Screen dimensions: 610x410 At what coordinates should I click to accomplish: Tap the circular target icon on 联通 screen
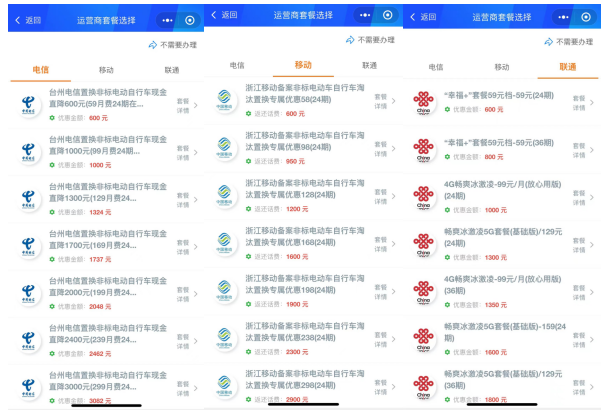[586, 17]
